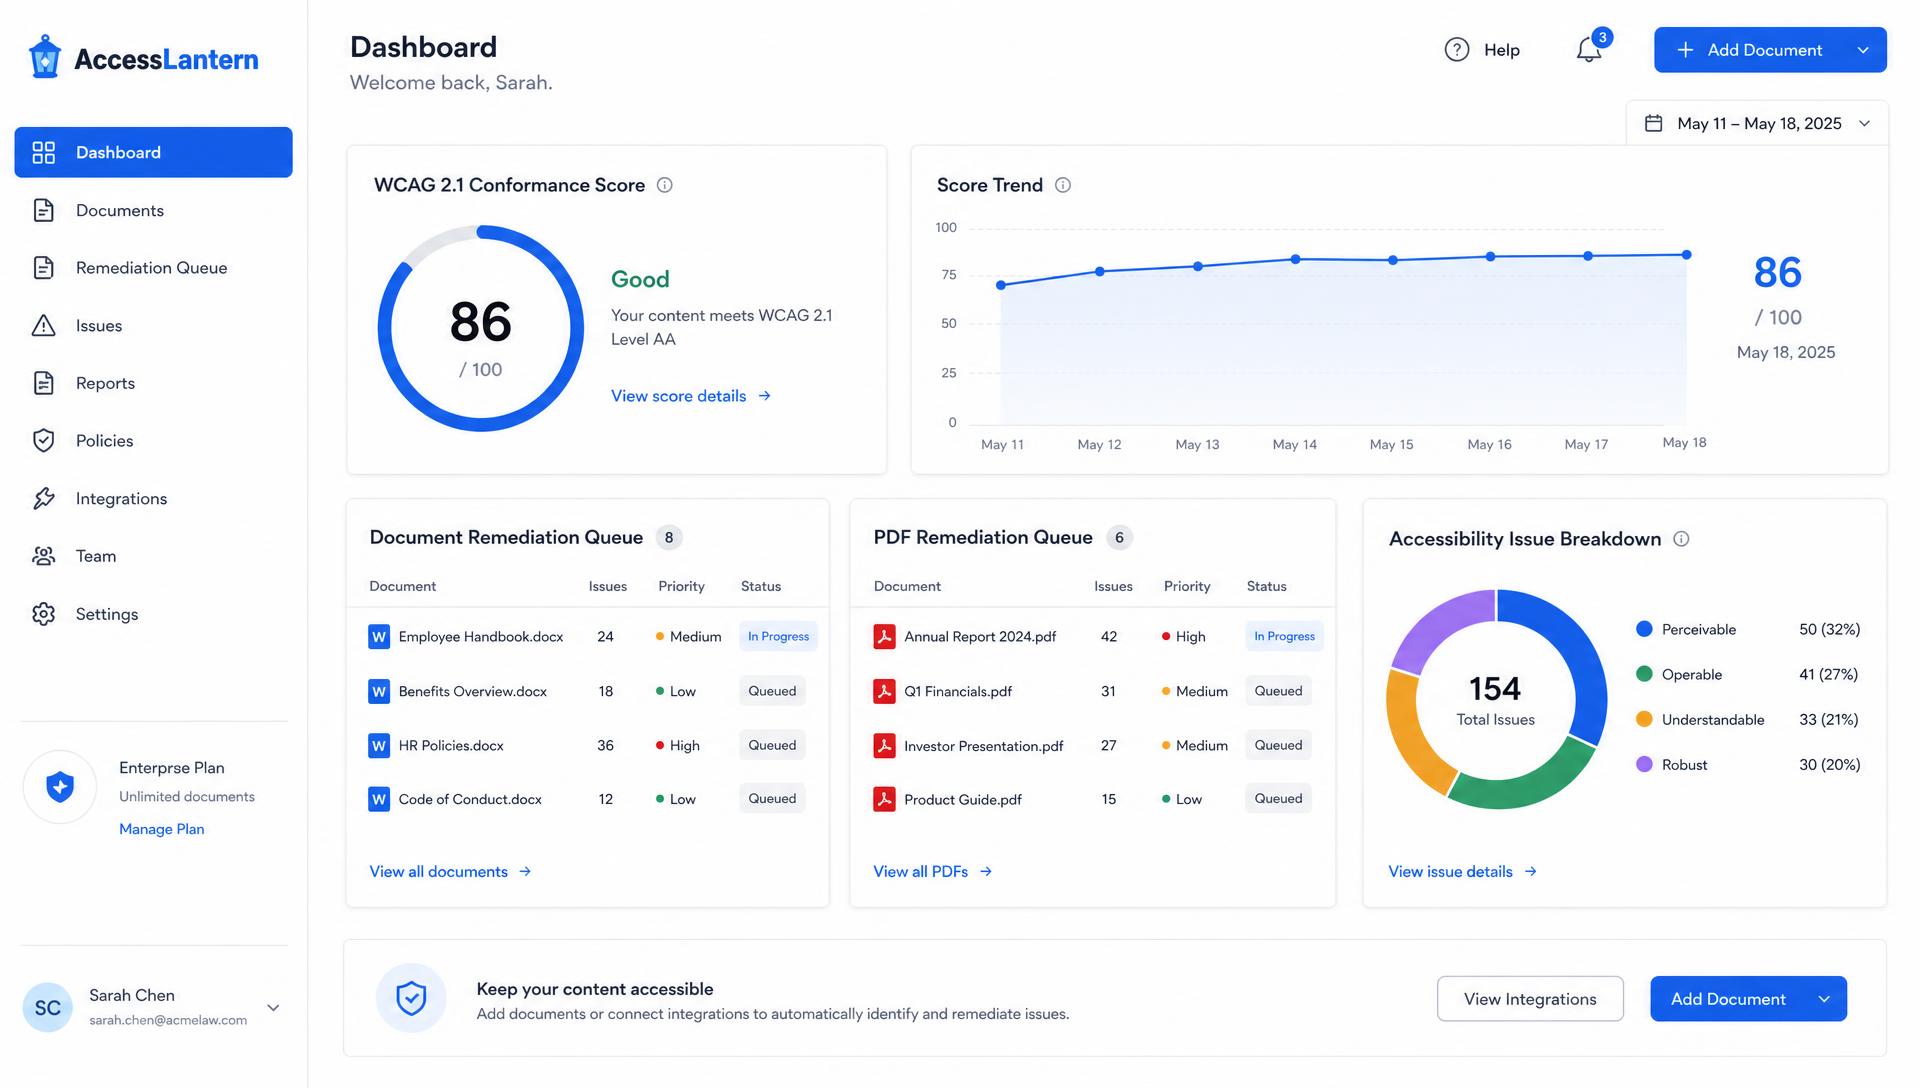Navigate to Policies in sidebar
This screenshot has width=1920, height=1088.
(x=154, y=441)
